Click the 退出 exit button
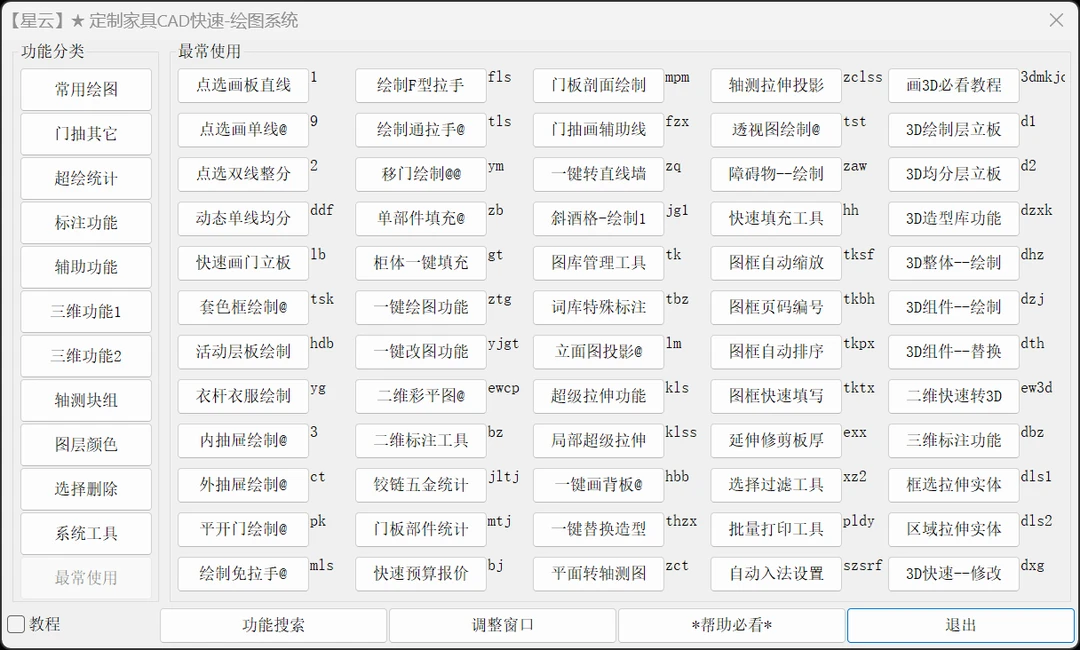Screen dimensions: 1080x650 click(962, 624)
